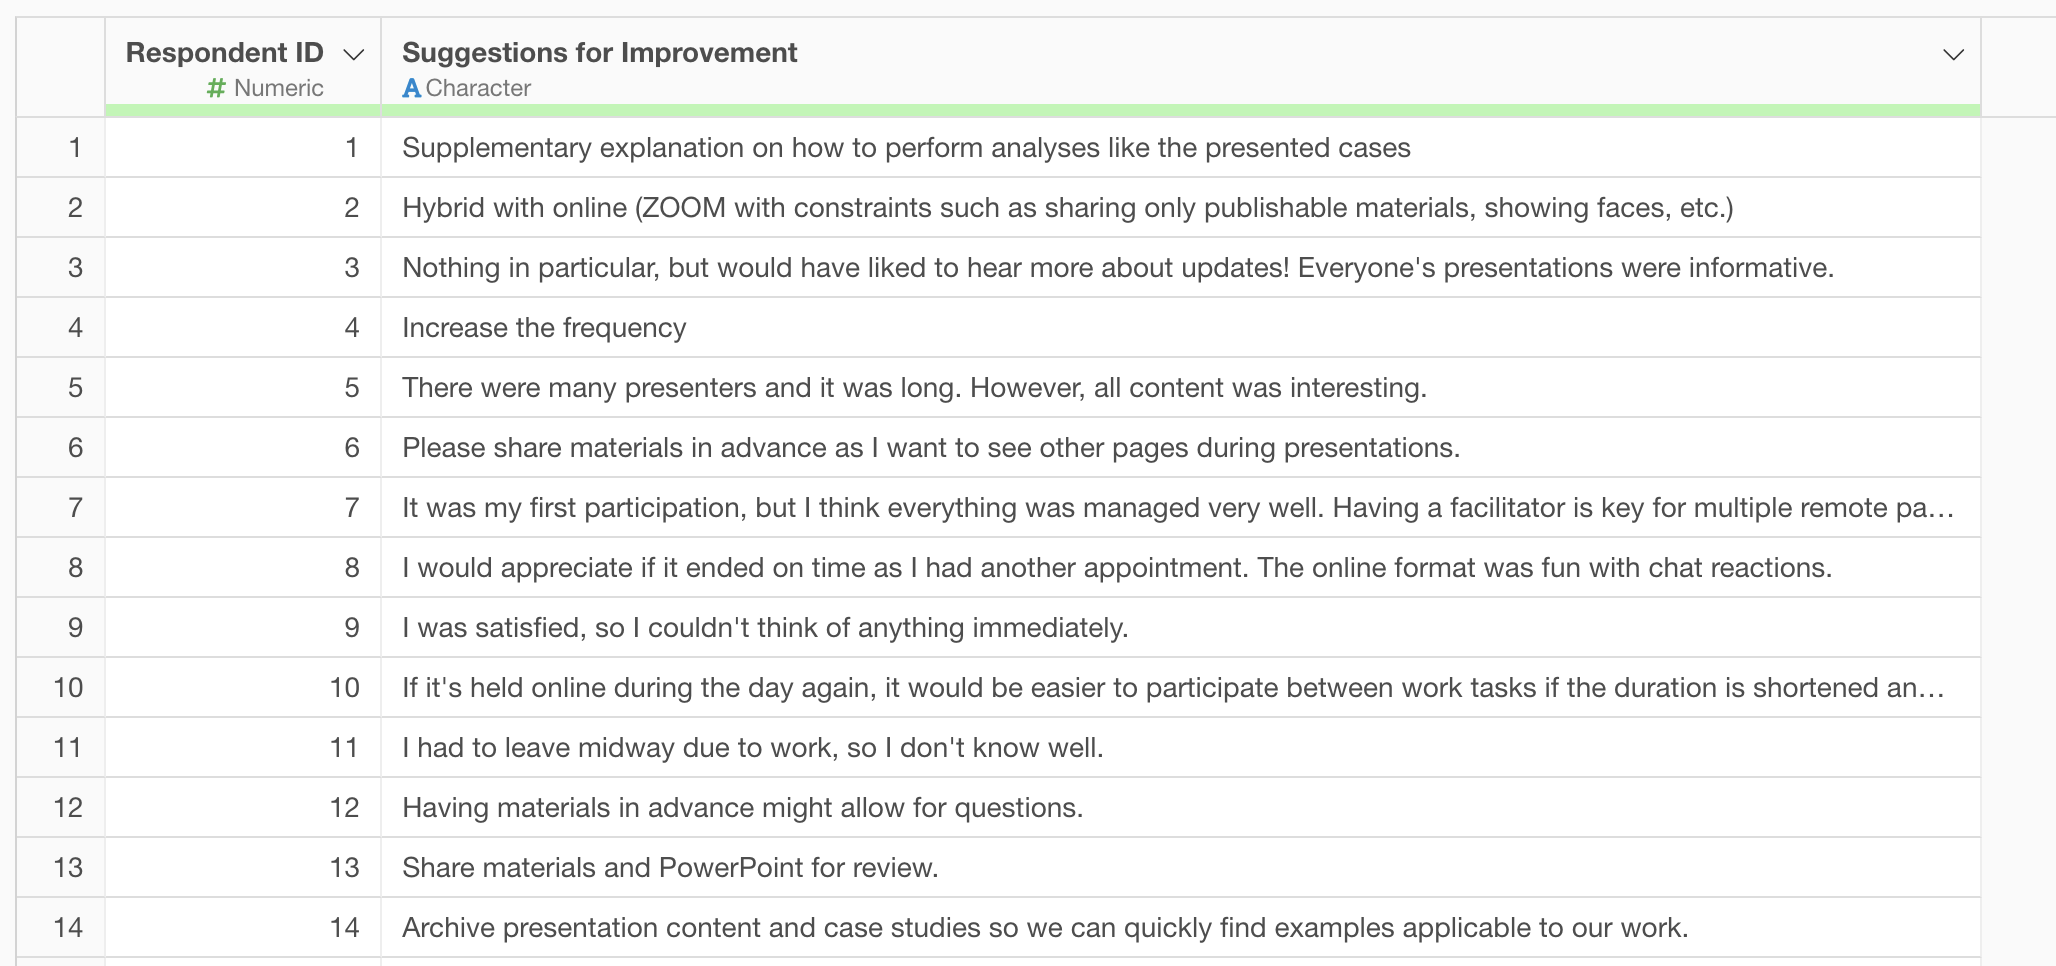Select the cell starting 'Hybrid with online'
This screenshot has width=2056, height=966.
pyautogui.click(x=1181, y=208)
